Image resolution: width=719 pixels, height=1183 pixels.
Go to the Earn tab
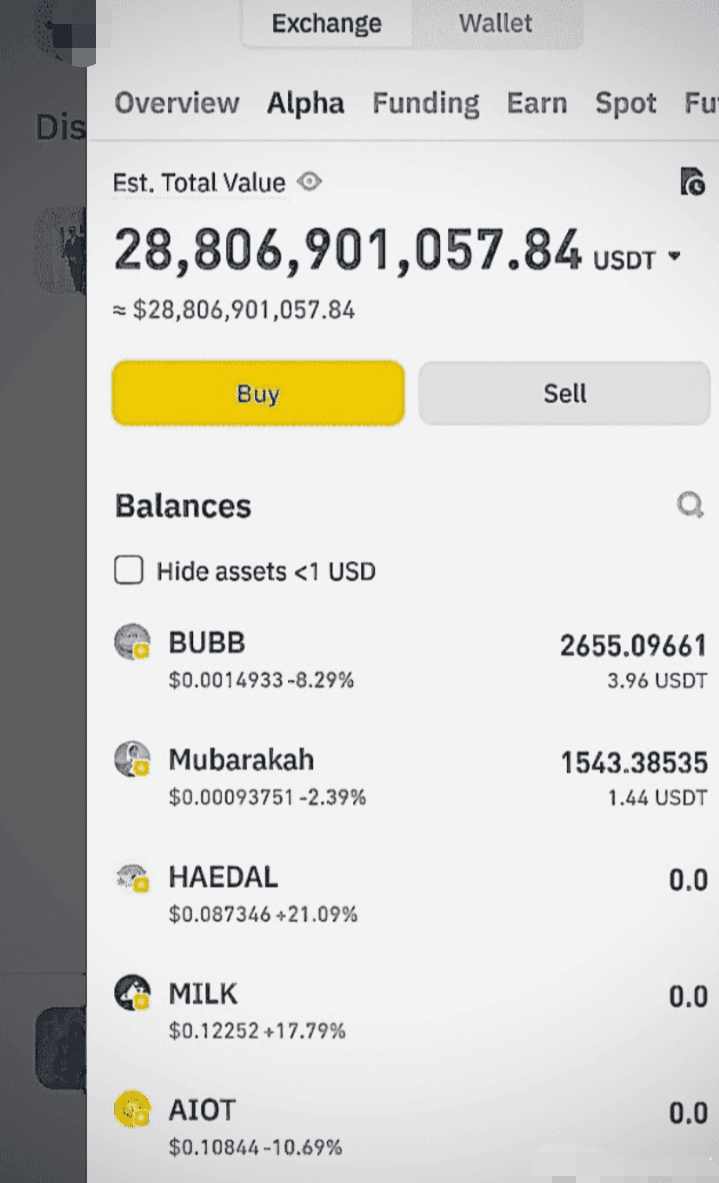(x=537, y=103)
